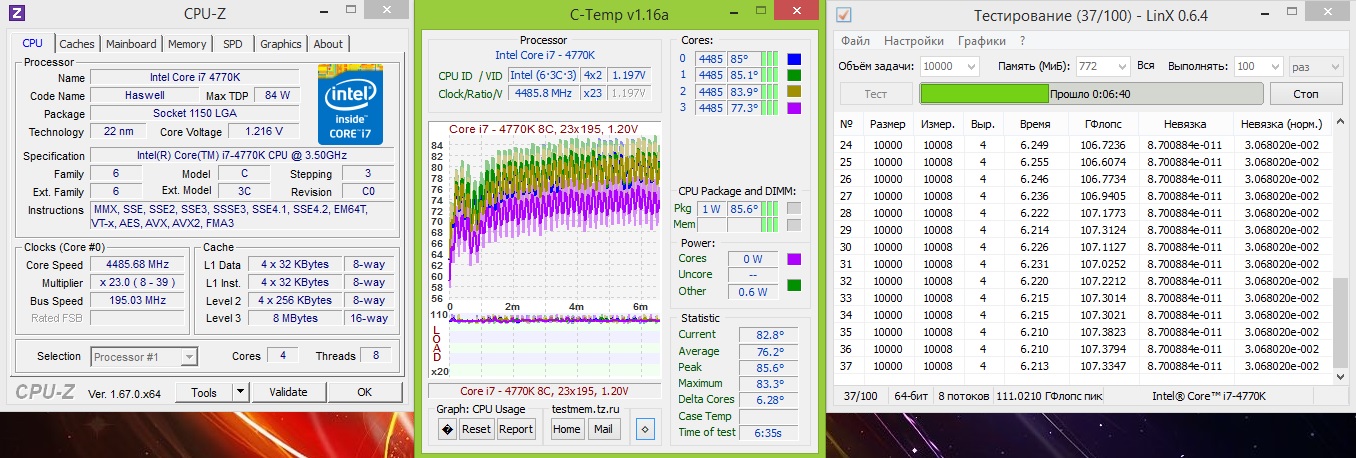The image size is (1356, 458).
Task: Click the Tools button in CPU-Z
Action: click(204, 392)
